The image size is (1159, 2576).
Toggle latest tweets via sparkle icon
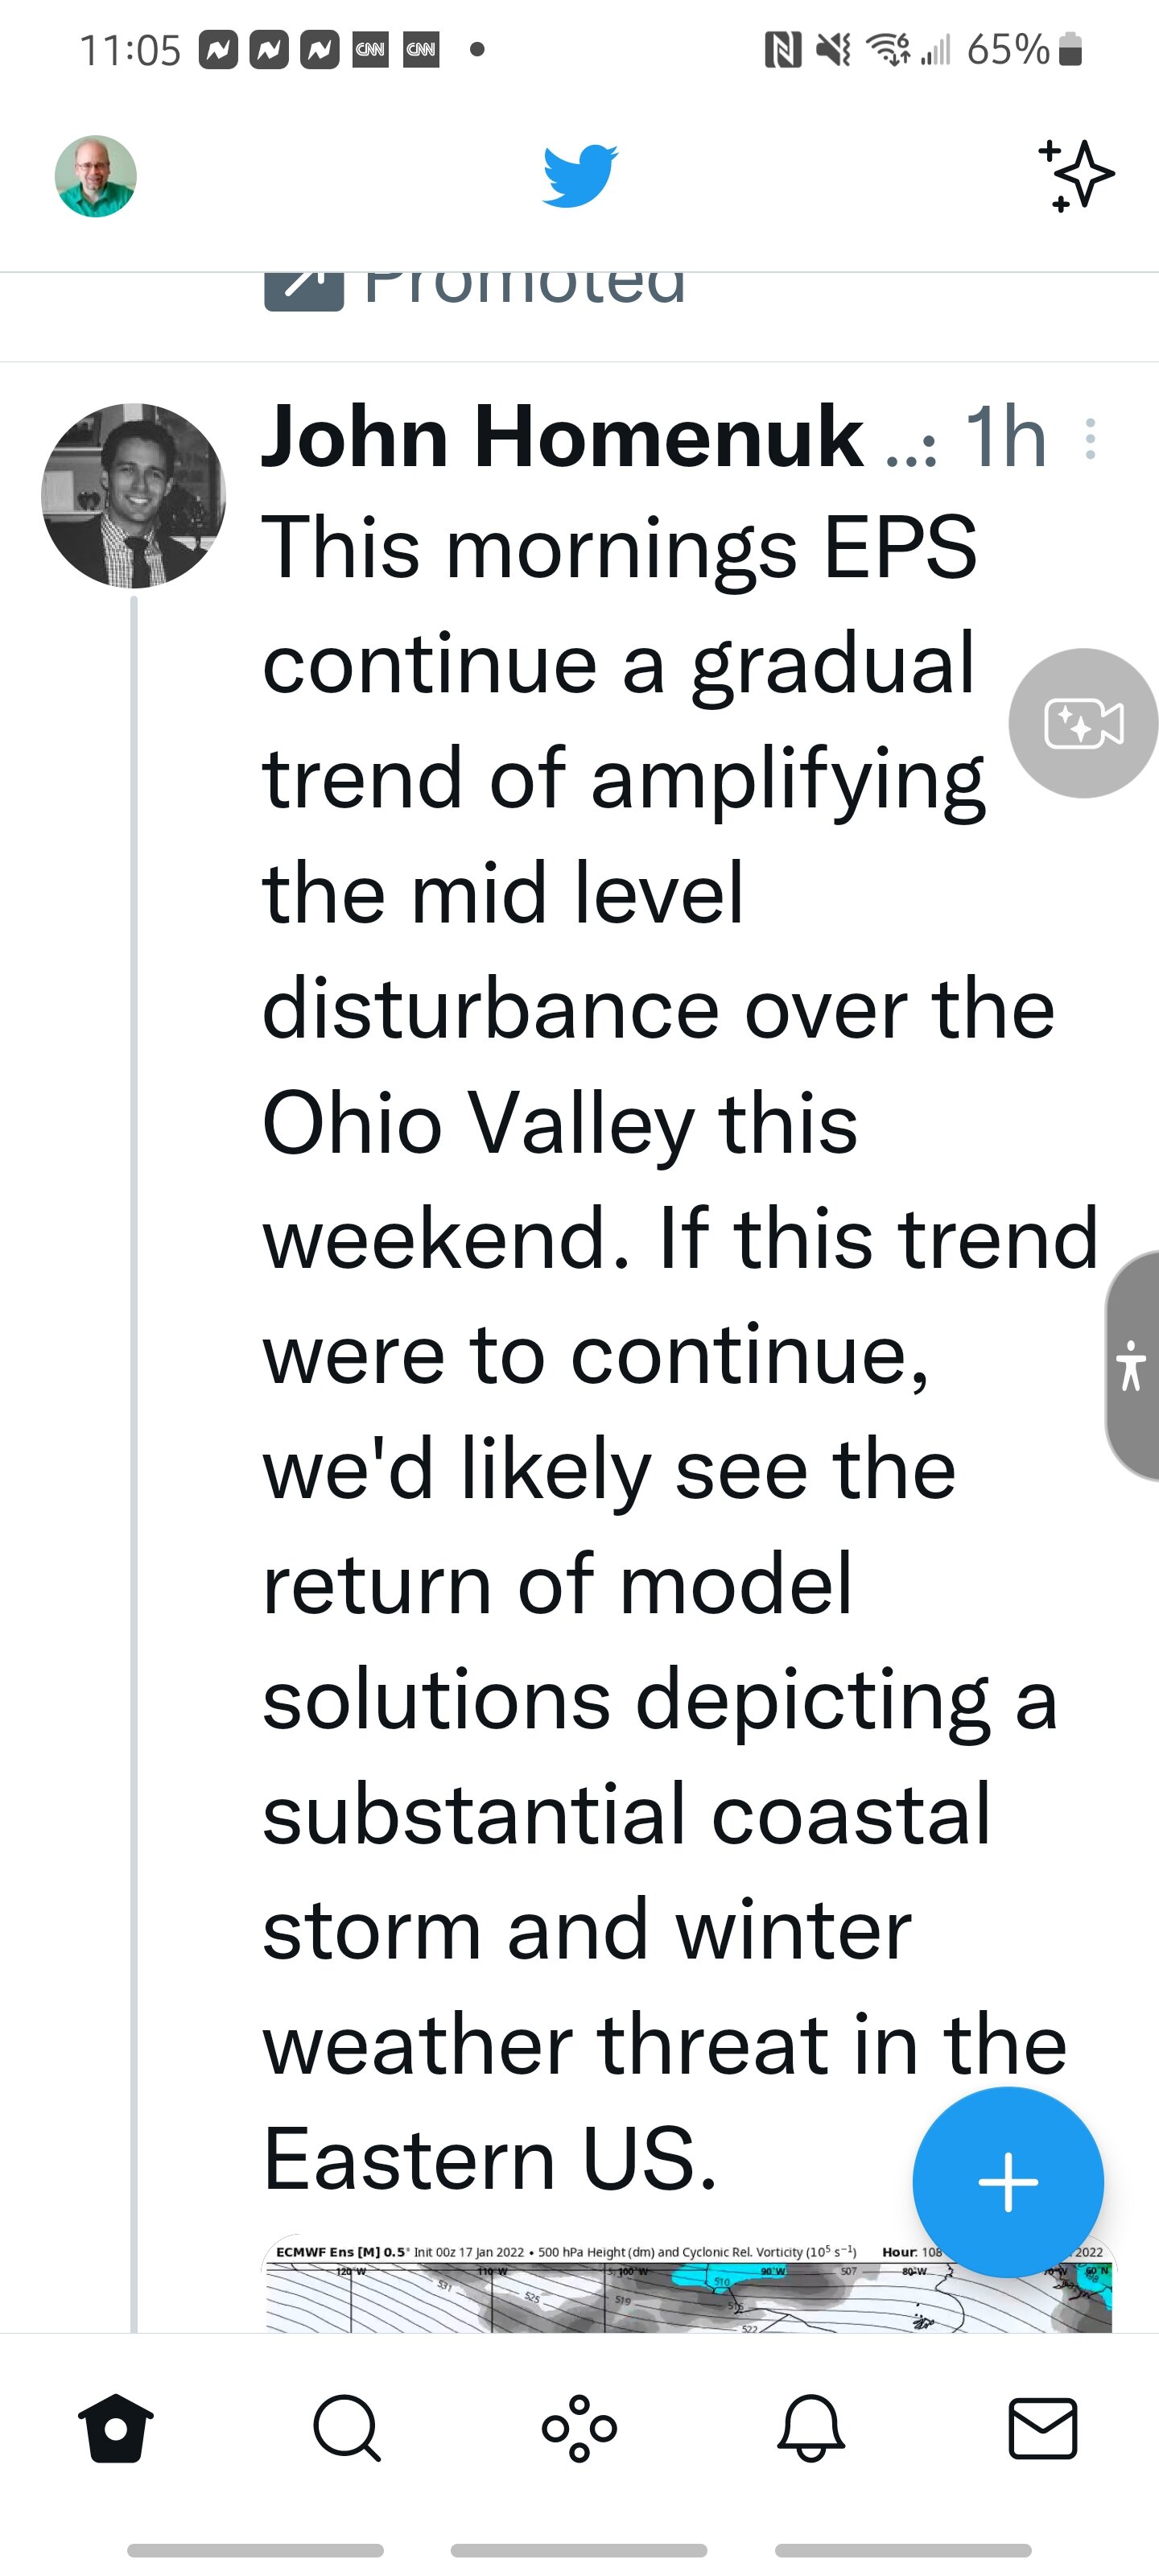click(1076, 176)
